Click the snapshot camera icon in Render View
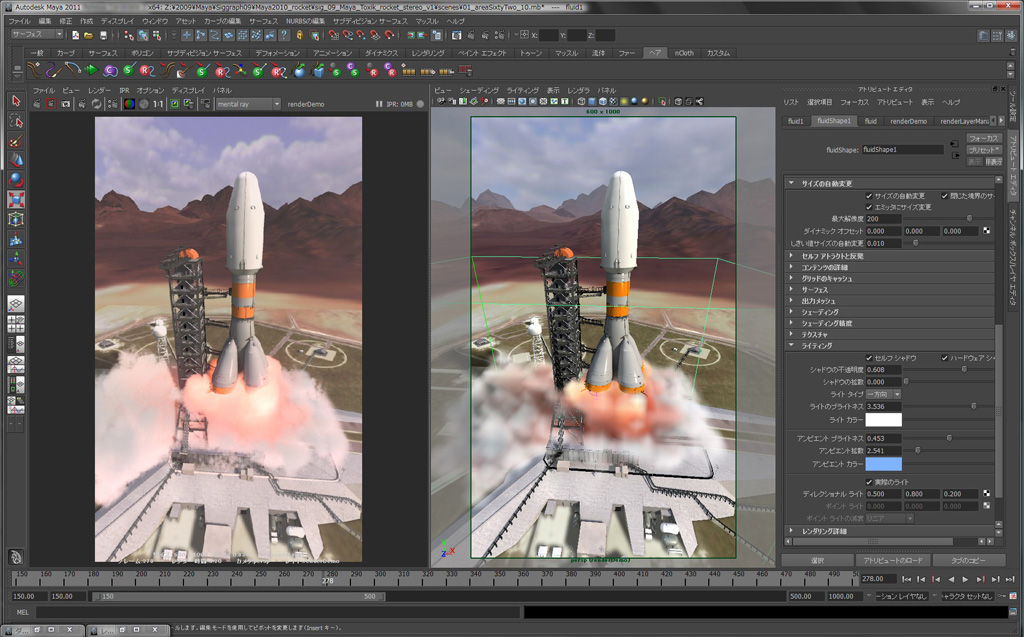This screenshot has height=637, width=1024. click(x=65, y=104)
